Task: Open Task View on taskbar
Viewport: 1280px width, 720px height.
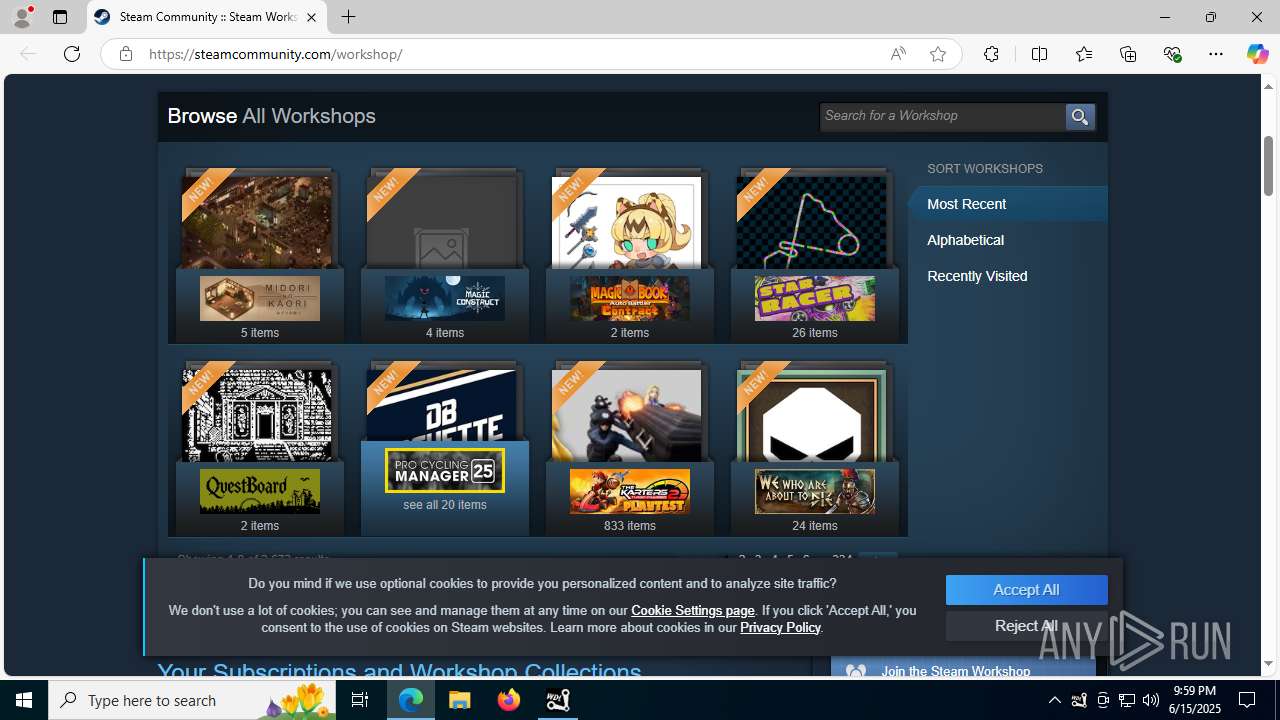Action: 360,700
